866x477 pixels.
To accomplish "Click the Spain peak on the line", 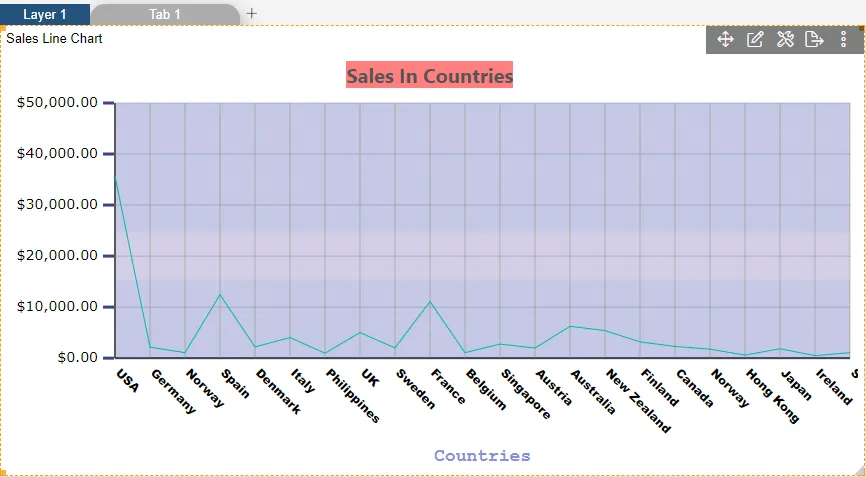I will pyautogui.click(x=220, y=295).
